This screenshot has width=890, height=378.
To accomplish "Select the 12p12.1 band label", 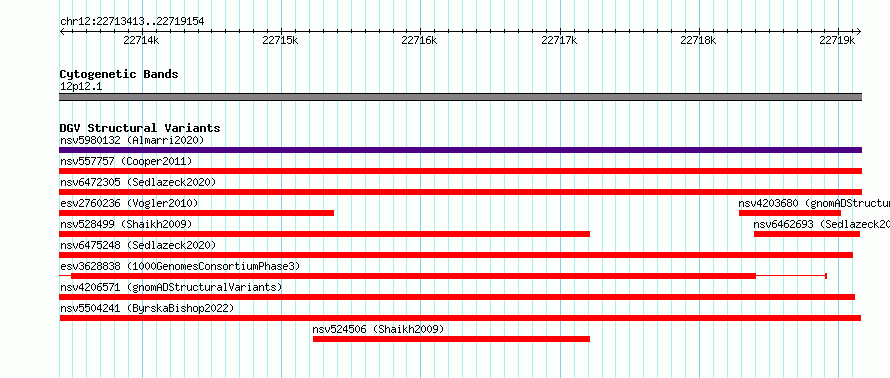I will coord(81,87).
